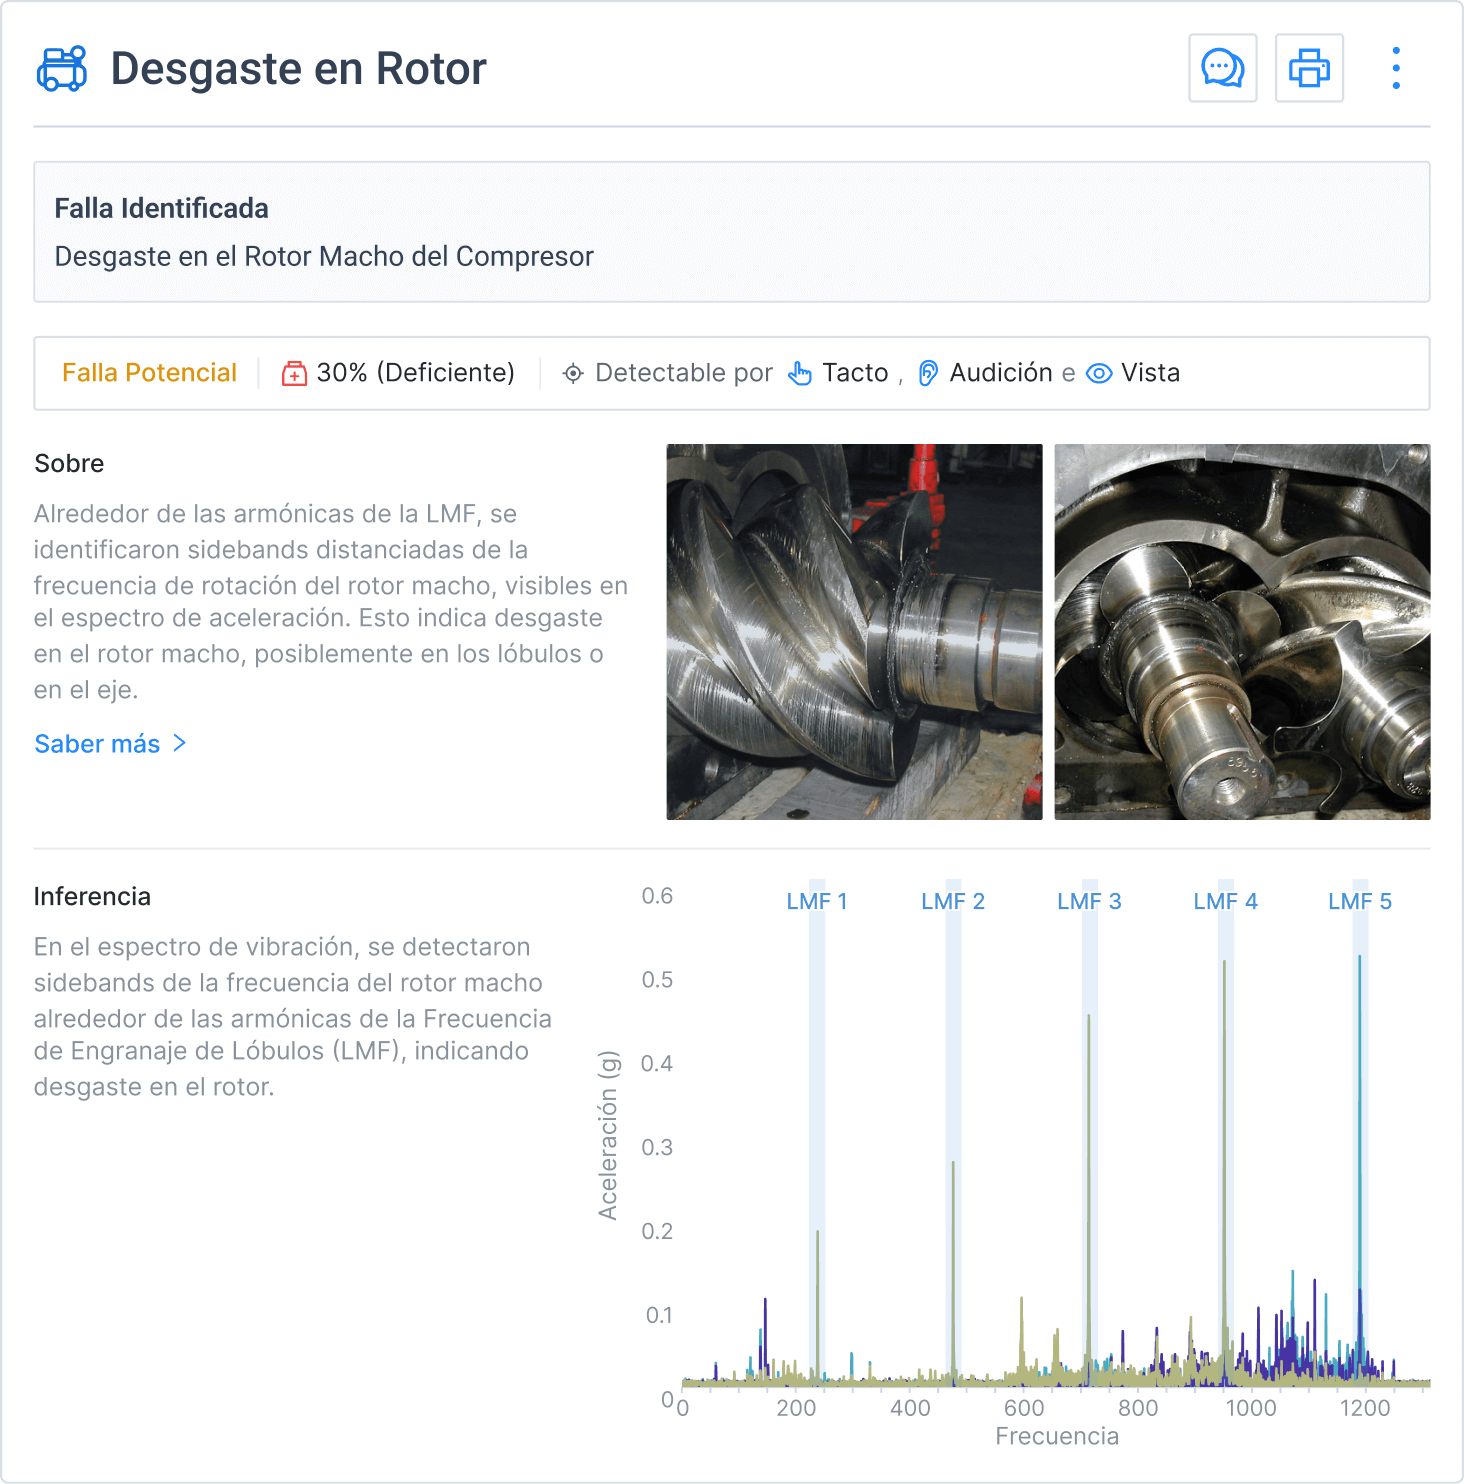Click the red health score icon

[x=294, y=374]
